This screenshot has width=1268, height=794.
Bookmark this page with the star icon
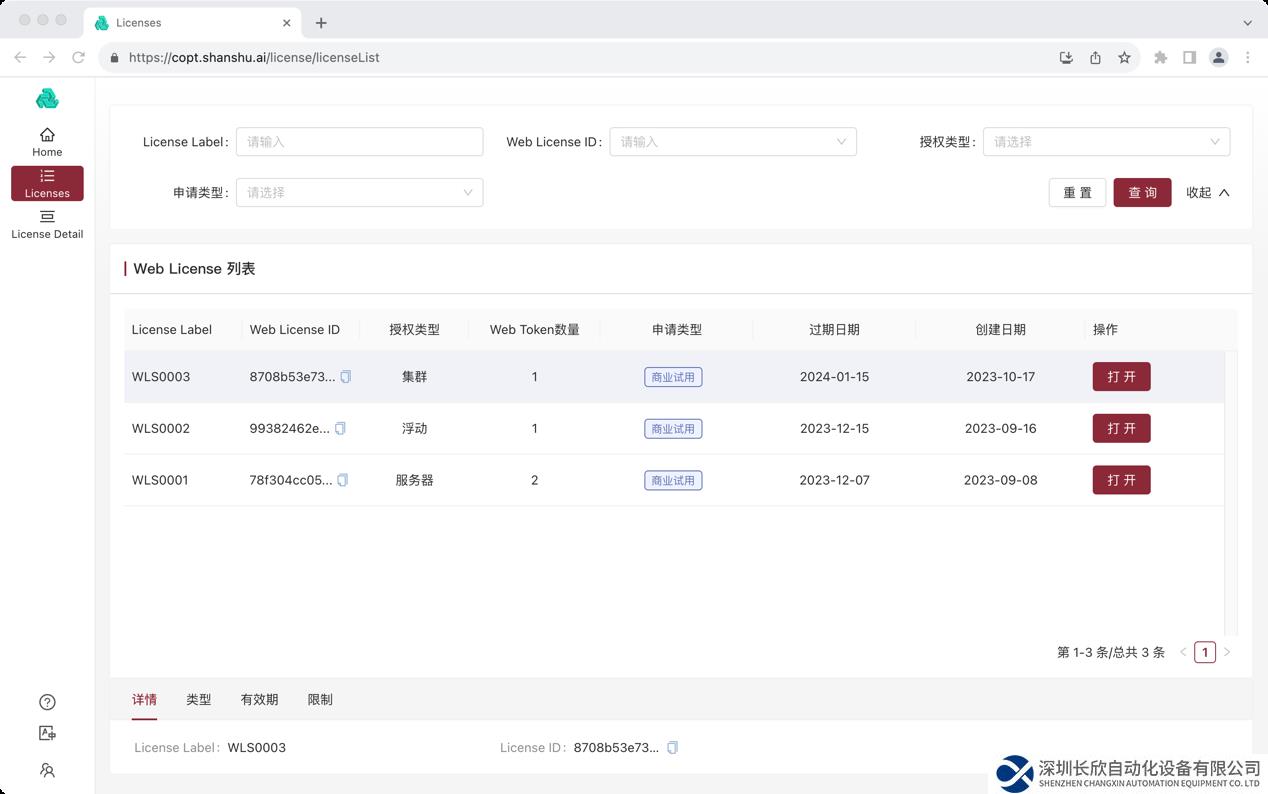[x=1124, y=58]
